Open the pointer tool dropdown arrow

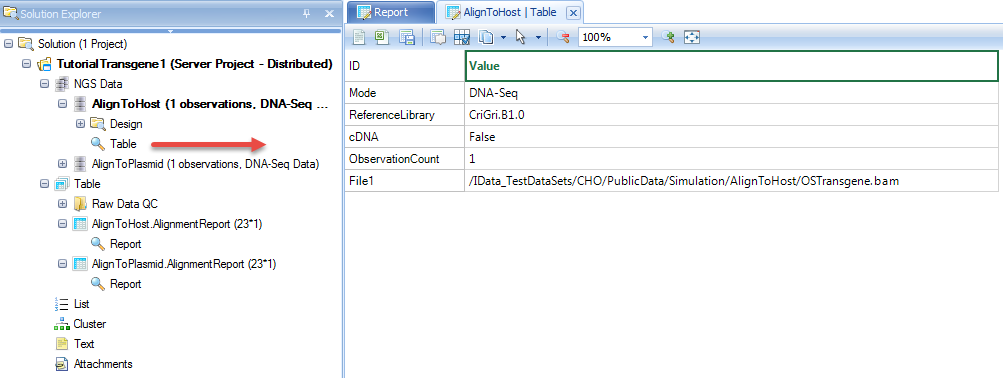pos(538,38)
